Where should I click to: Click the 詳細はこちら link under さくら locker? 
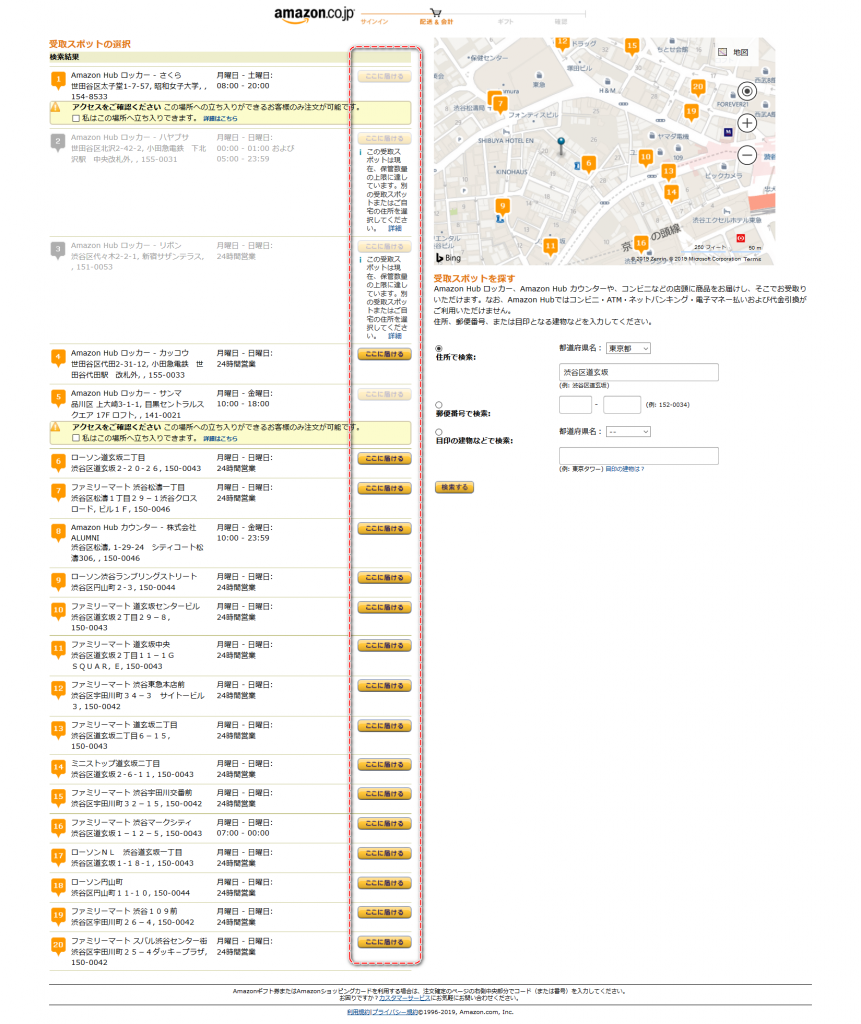point(220,118)
